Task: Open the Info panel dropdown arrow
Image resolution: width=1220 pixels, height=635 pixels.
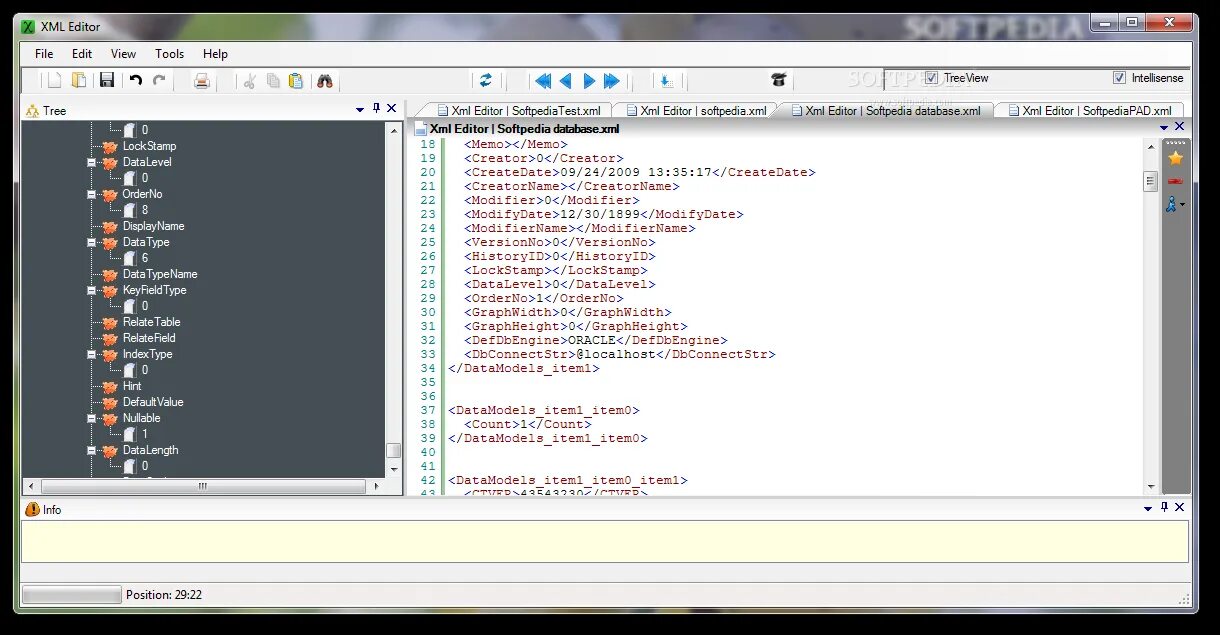Action: (x=1148, y=509)
